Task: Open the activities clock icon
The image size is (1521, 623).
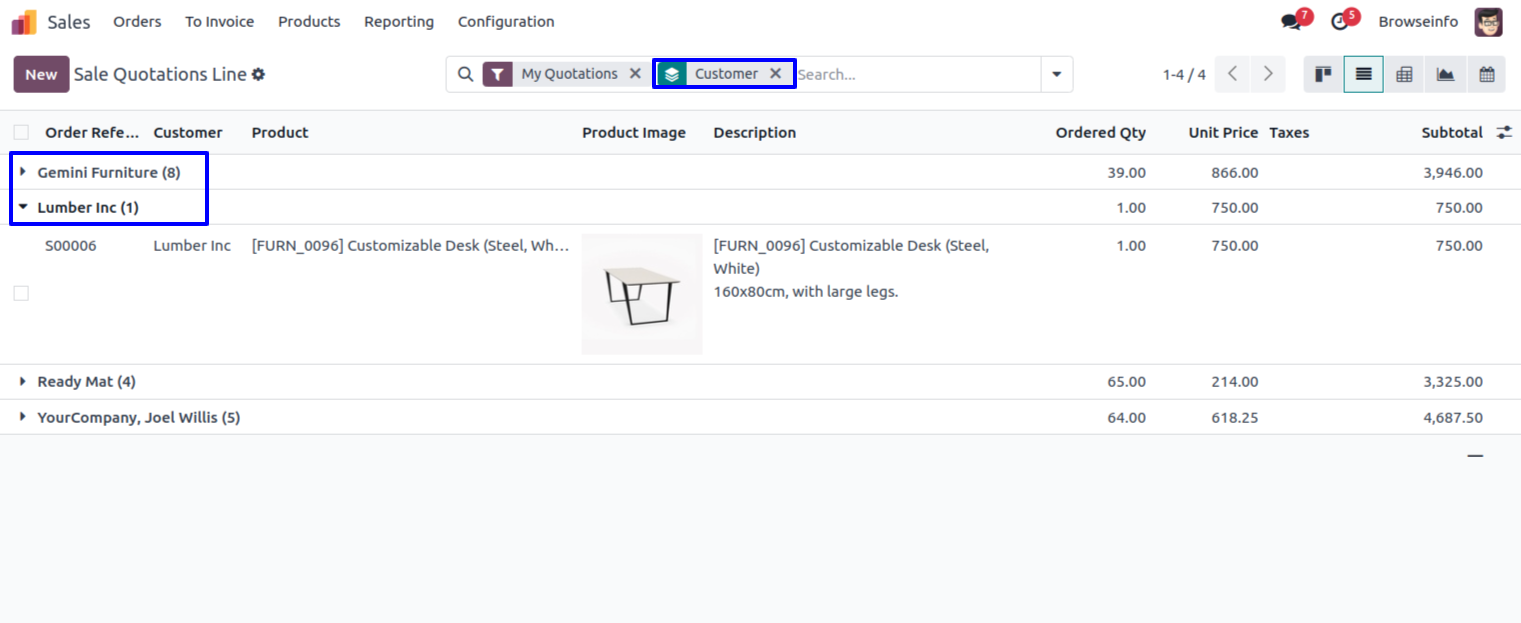Action: point(1340,22)
